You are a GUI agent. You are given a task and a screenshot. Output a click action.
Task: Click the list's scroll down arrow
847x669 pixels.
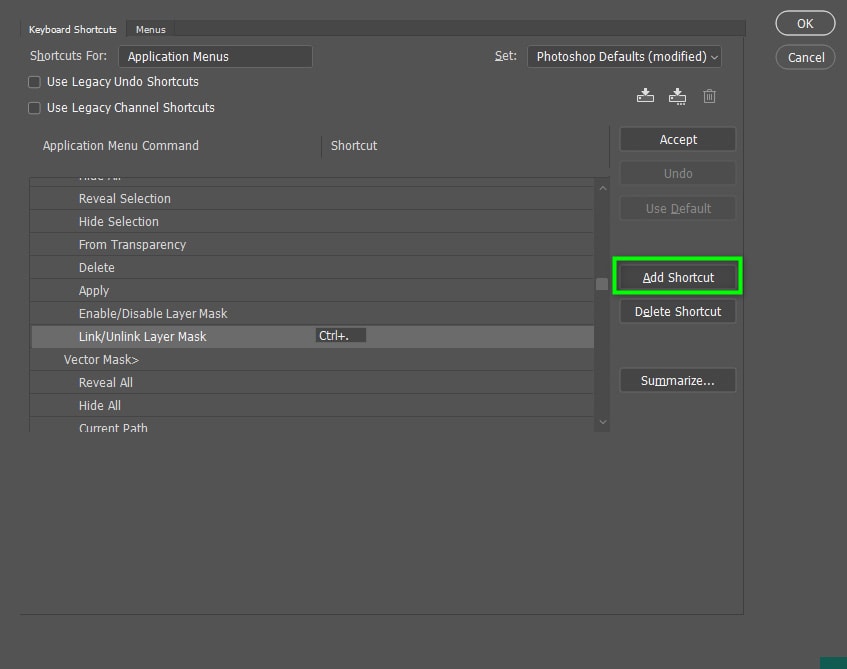602,422
